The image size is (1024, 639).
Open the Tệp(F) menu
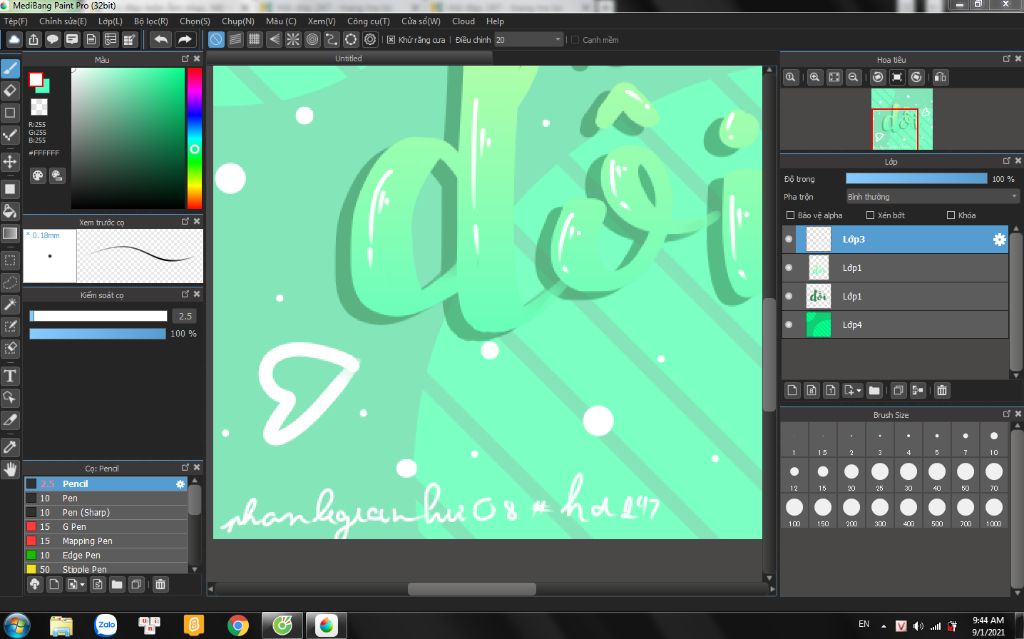pos(16,22)
